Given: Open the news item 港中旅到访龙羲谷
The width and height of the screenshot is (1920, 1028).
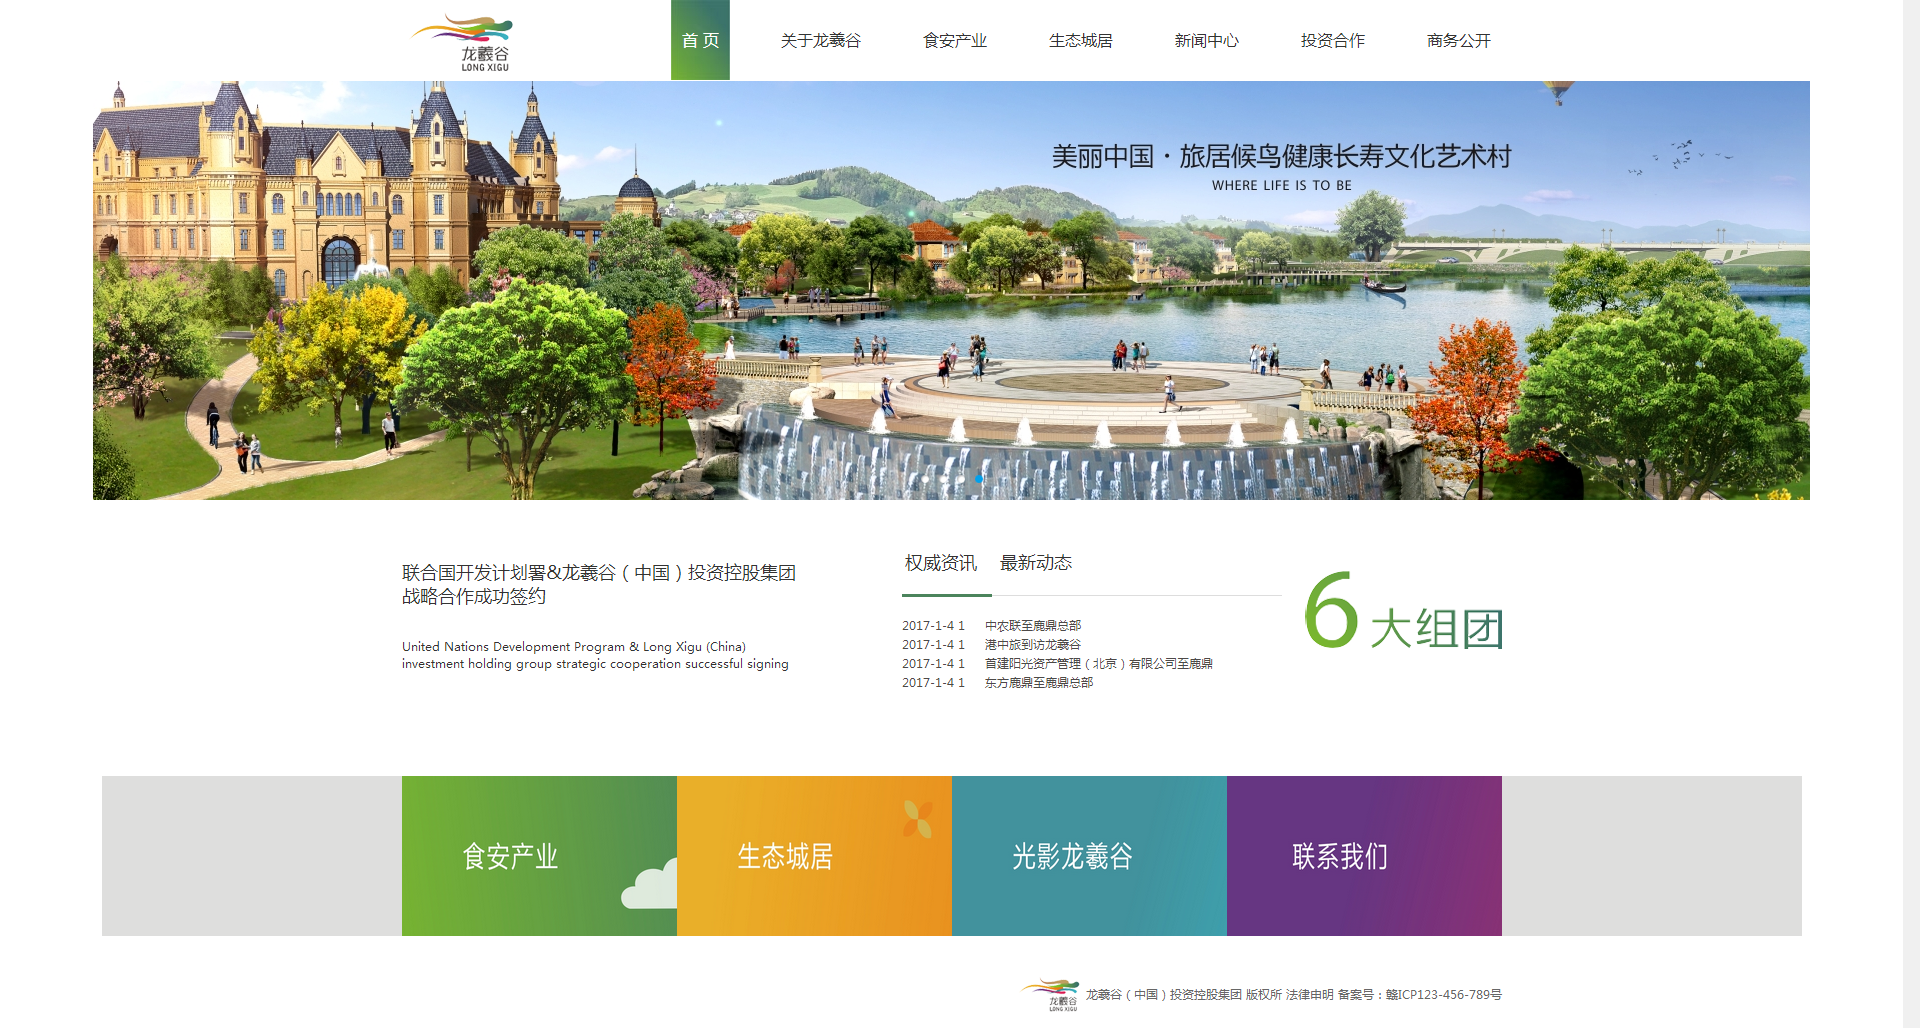Looking at the screenshot, I should 1032,645.
